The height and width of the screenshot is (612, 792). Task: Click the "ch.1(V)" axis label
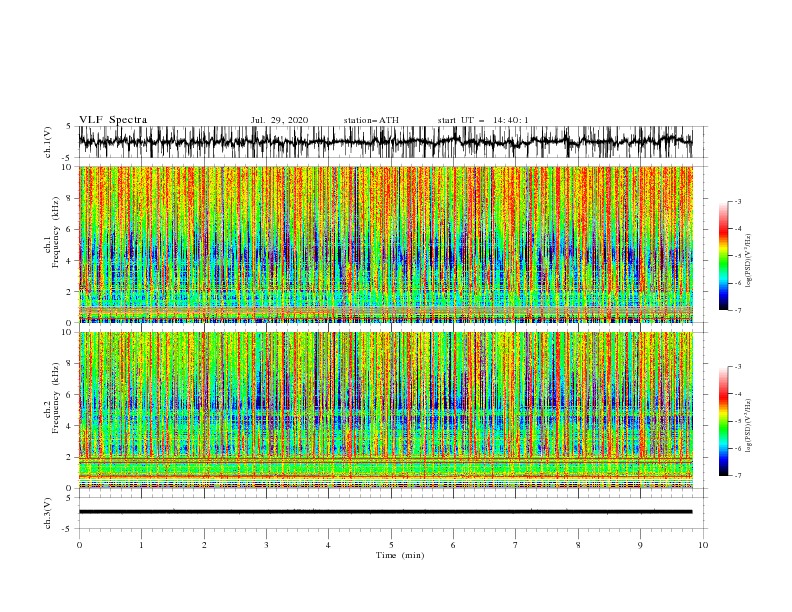[x=48, y=142]
